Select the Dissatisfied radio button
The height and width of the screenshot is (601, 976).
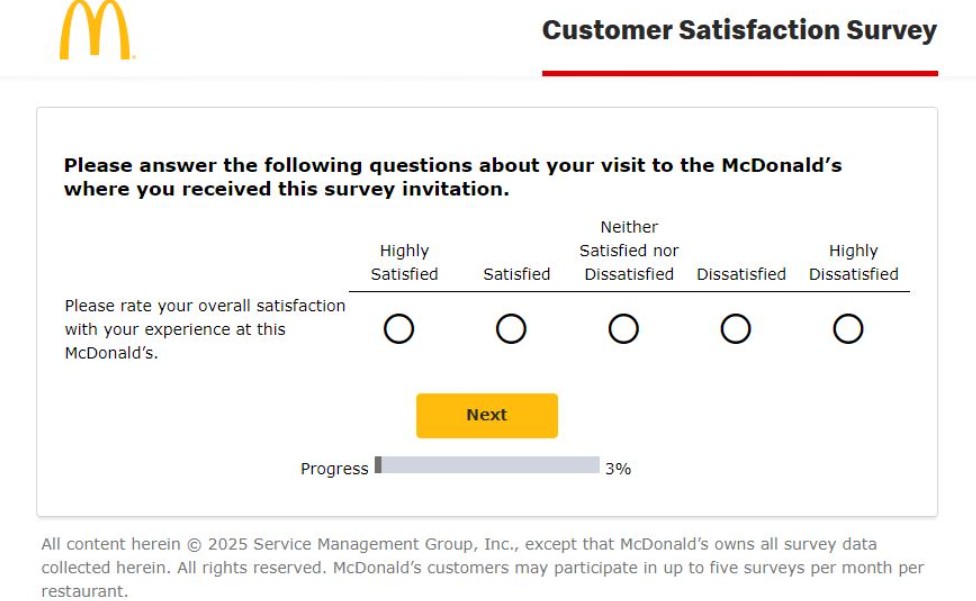737,328
